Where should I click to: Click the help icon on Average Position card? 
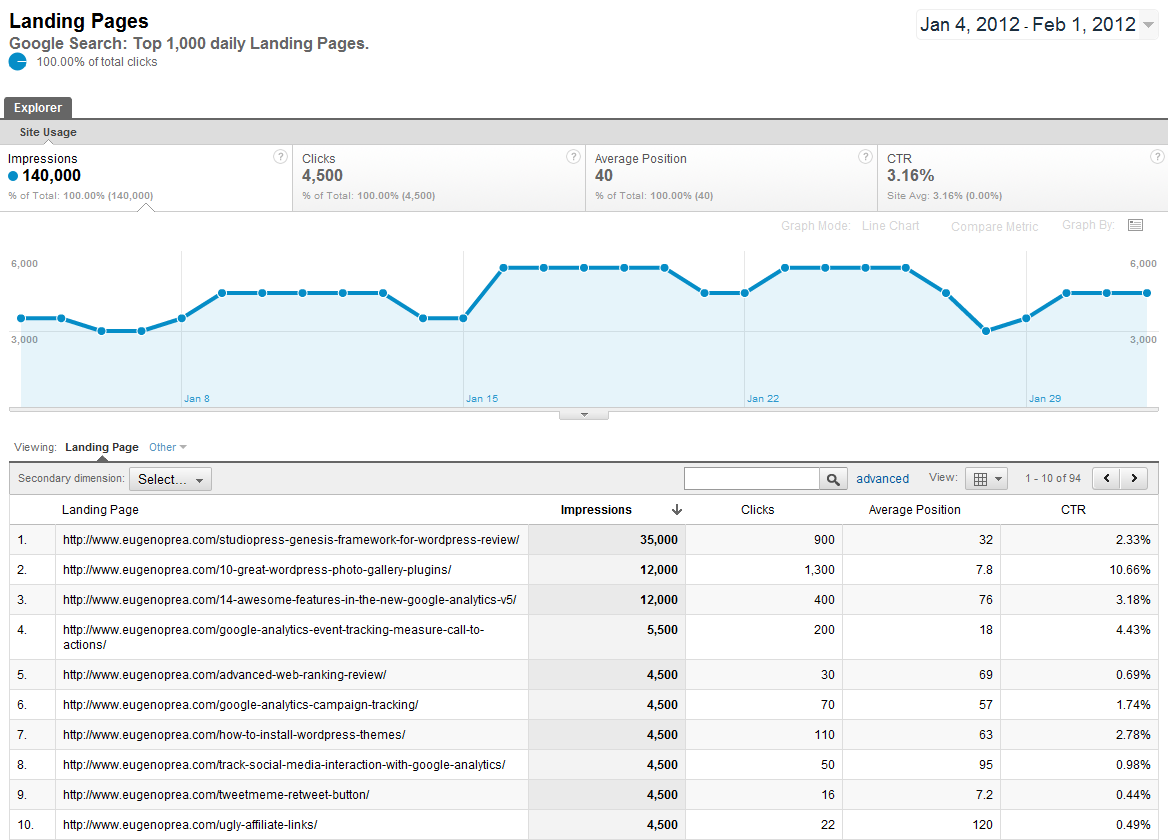point(865,157)
